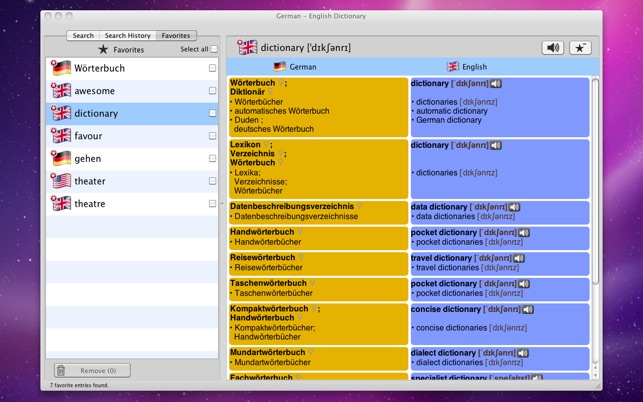
Task: Click the UK flag next to theatre
Action: [61, 203]
